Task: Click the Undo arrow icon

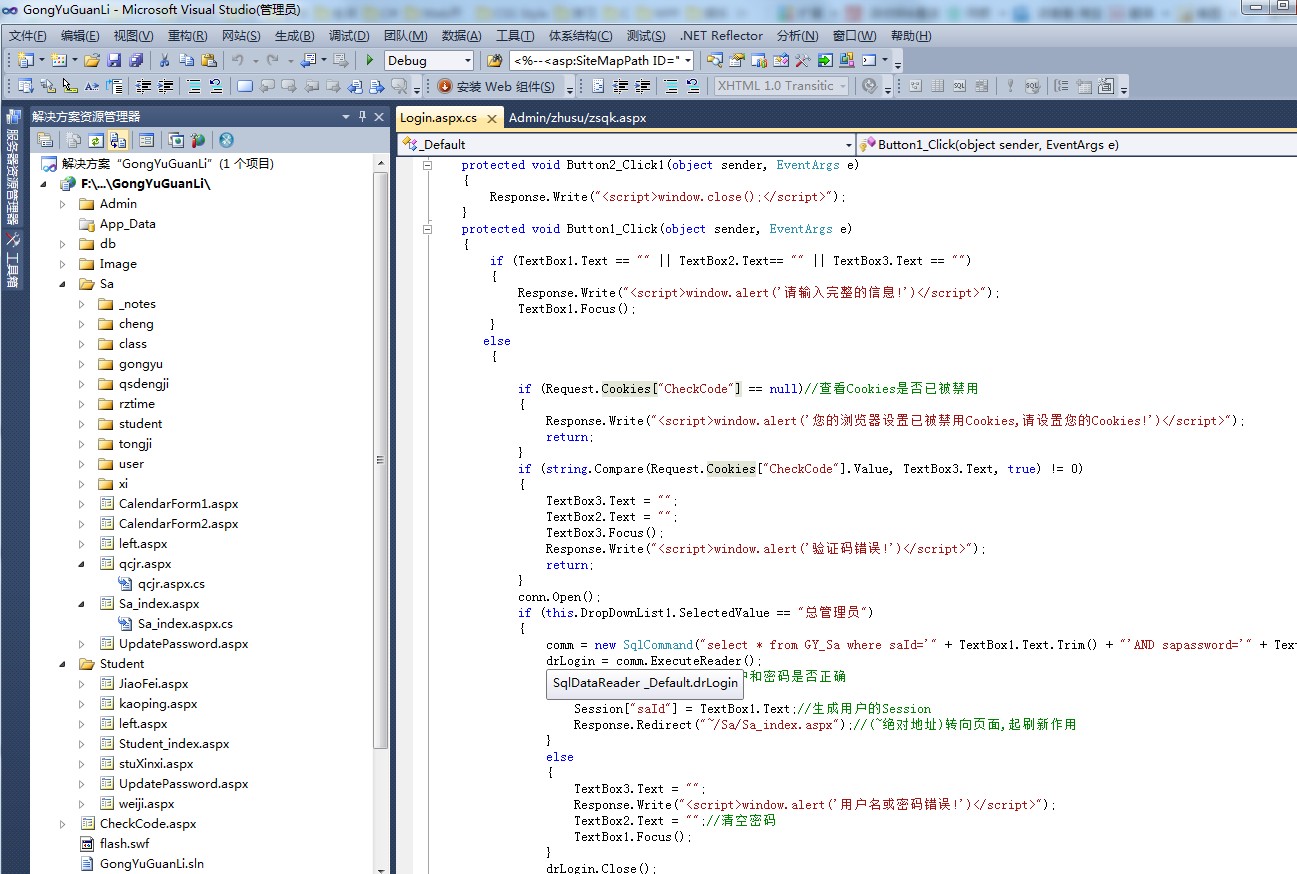Action: (x=238, y=60)
